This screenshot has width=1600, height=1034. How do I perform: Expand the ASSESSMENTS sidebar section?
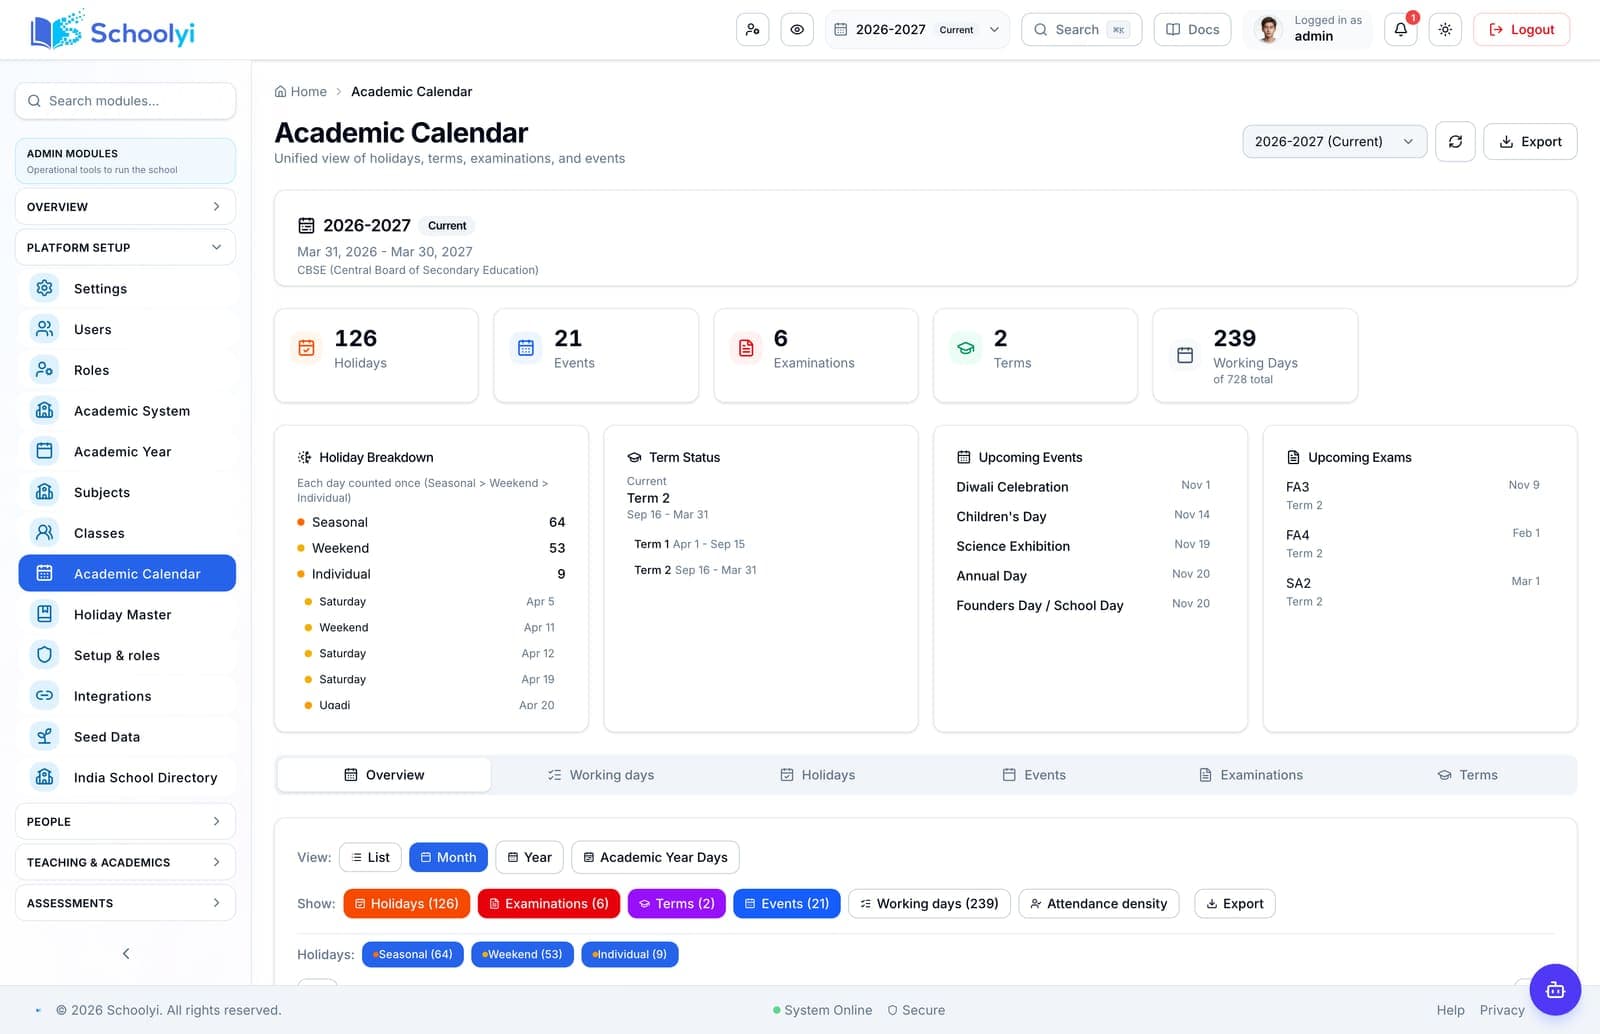click(125, 903)
